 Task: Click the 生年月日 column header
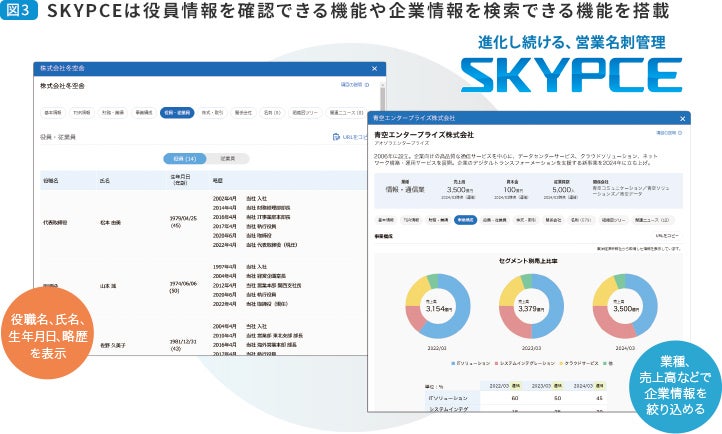180,179
